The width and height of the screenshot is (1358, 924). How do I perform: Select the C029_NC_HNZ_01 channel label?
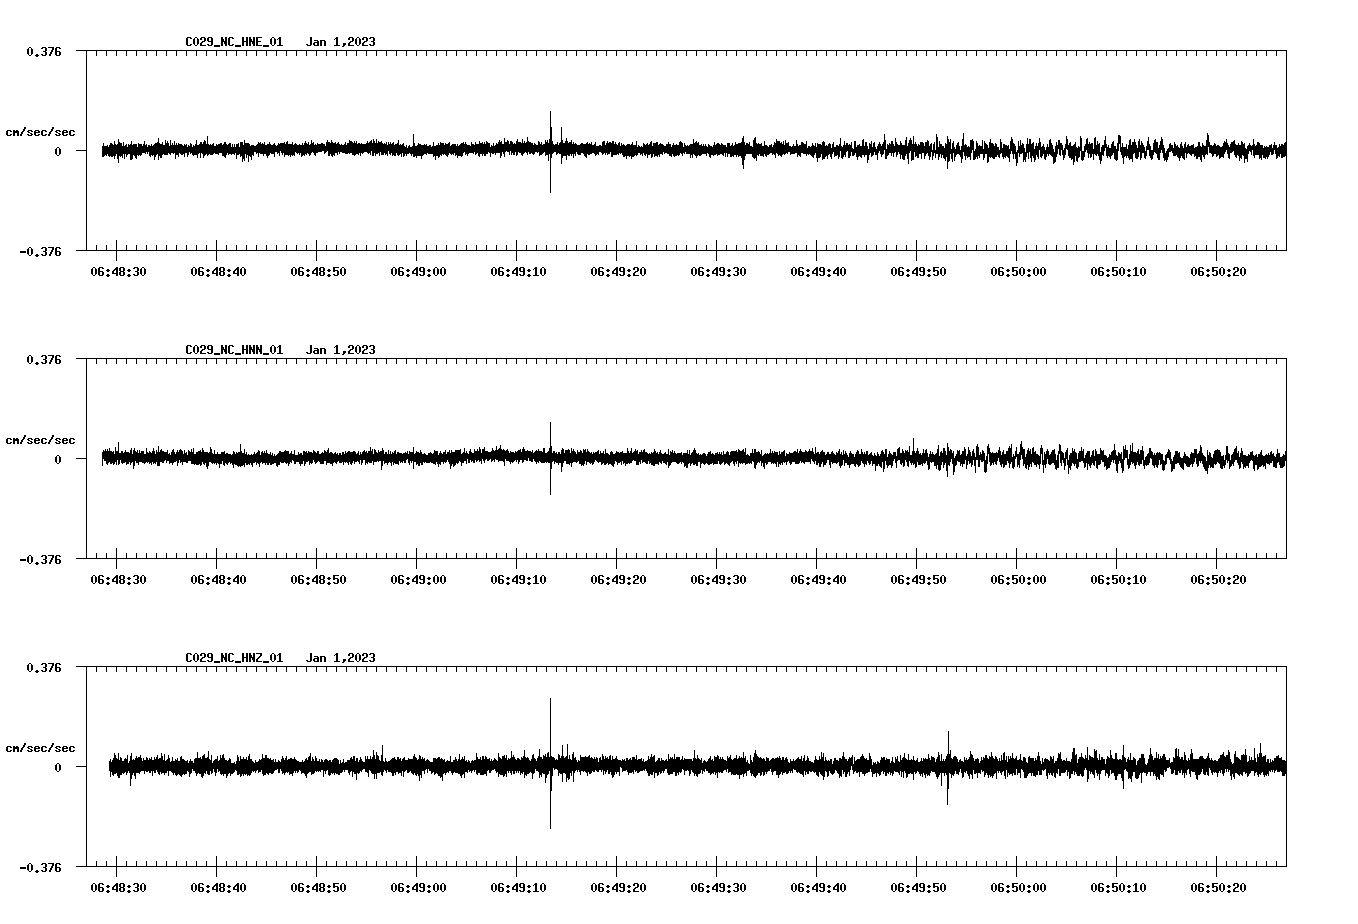[x=232, y=658]
